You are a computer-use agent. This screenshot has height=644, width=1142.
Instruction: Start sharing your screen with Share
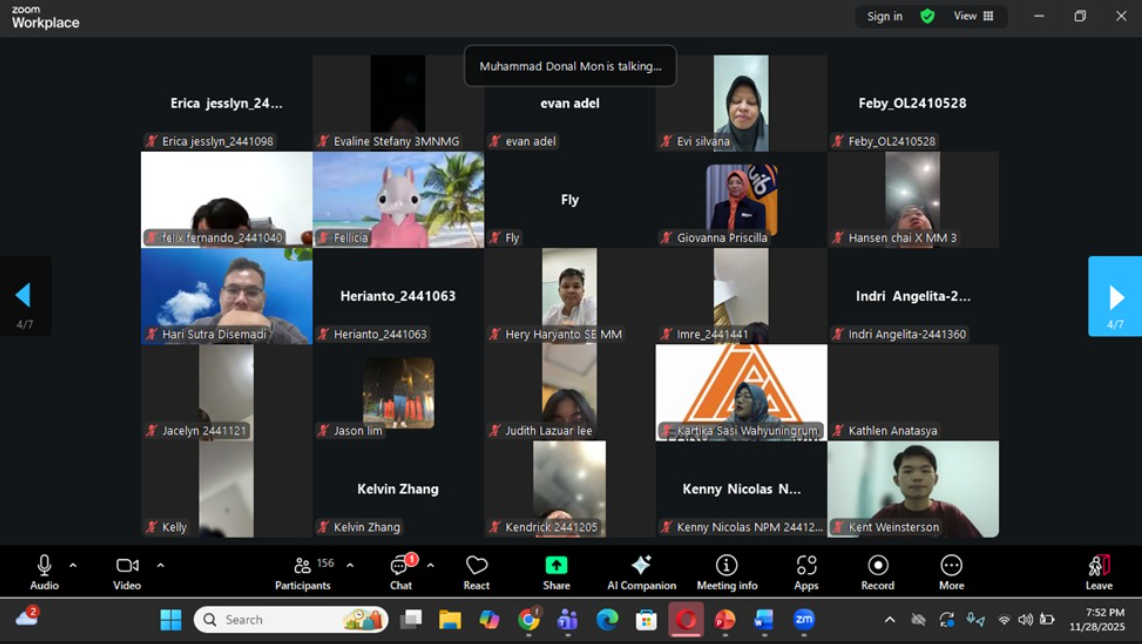coord(556,571)
